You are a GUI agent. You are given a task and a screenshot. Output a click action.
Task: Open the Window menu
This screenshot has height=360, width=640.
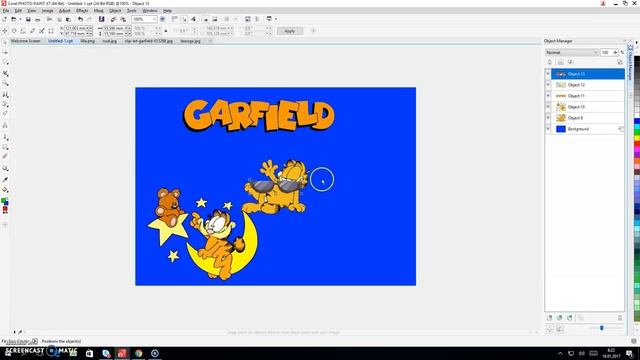click(x=150, y=11)
